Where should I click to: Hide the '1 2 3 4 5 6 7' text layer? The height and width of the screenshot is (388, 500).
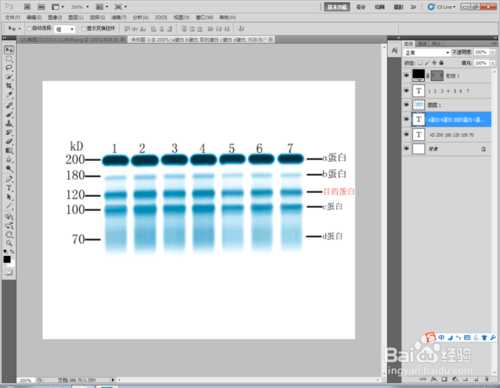pyautogui.click(x=406, y=91)
